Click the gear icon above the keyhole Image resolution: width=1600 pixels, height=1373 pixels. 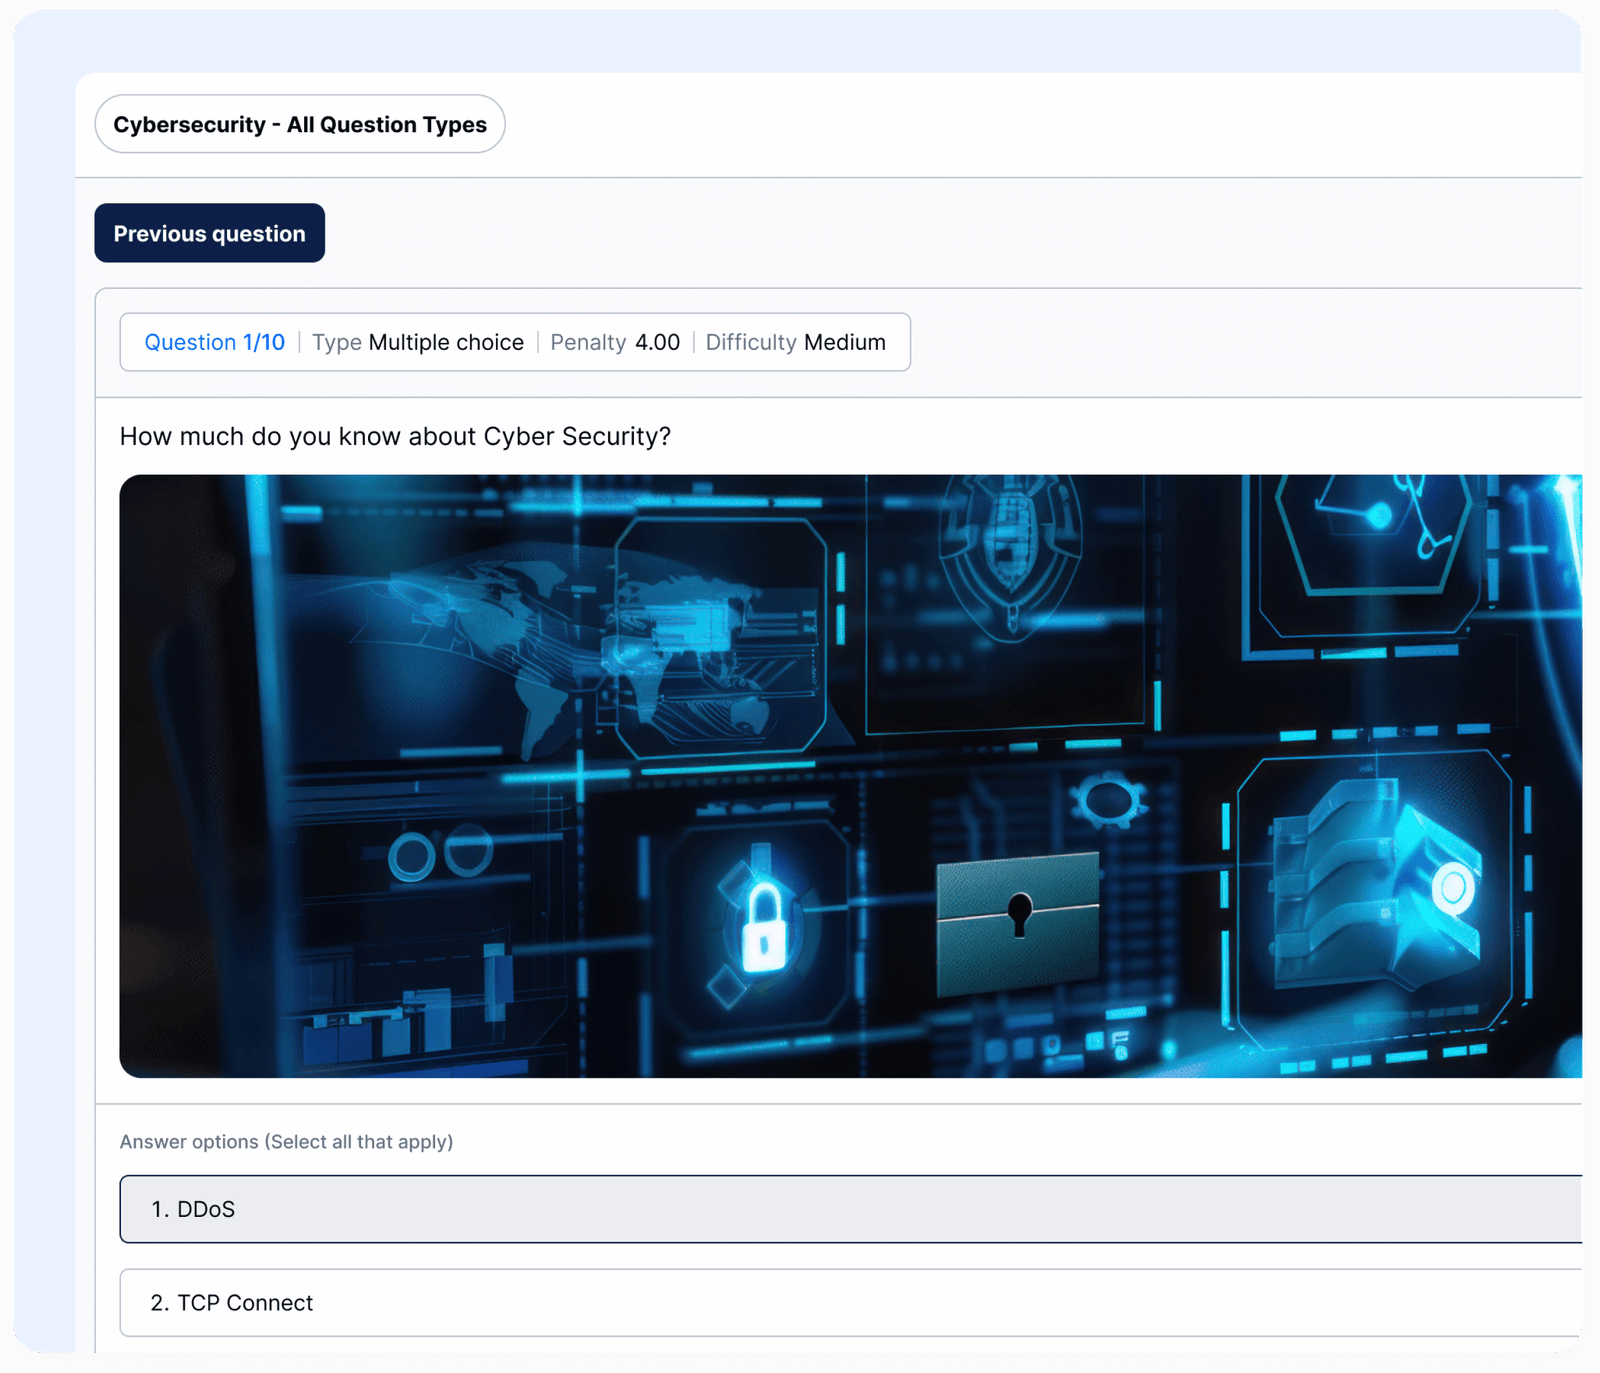click(x=1107, y=801)
